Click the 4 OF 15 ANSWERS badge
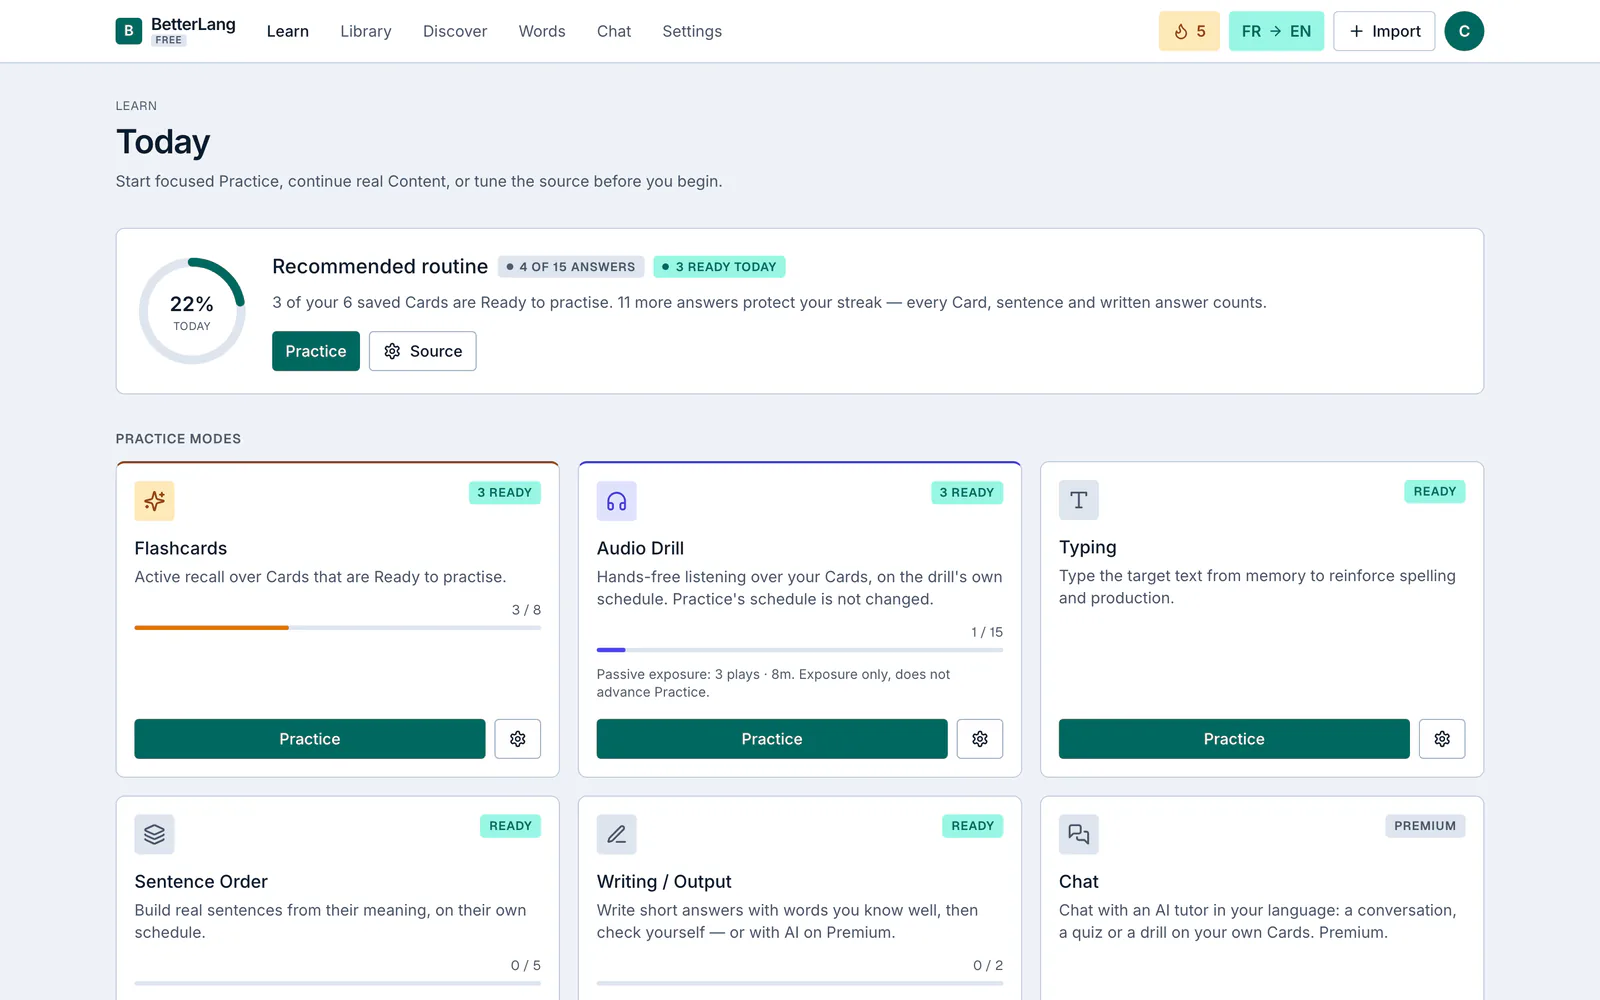Image resolution: width=1600 pixels, height=1000 pixels. [571, 267]
